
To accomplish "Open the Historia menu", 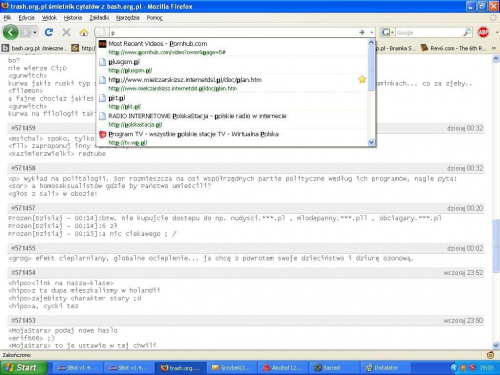I will [73, 18].
